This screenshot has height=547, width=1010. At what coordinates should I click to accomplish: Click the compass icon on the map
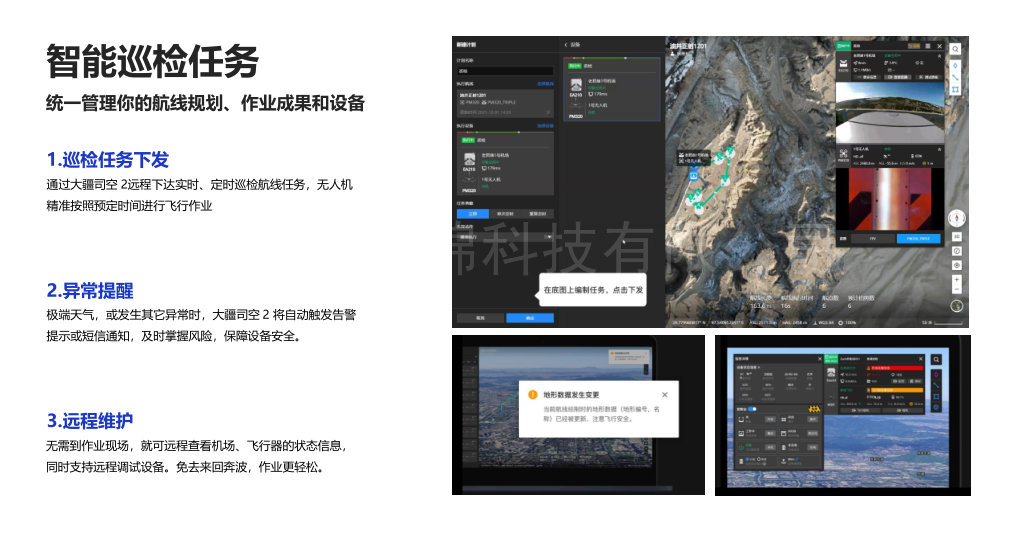[957, 217]
